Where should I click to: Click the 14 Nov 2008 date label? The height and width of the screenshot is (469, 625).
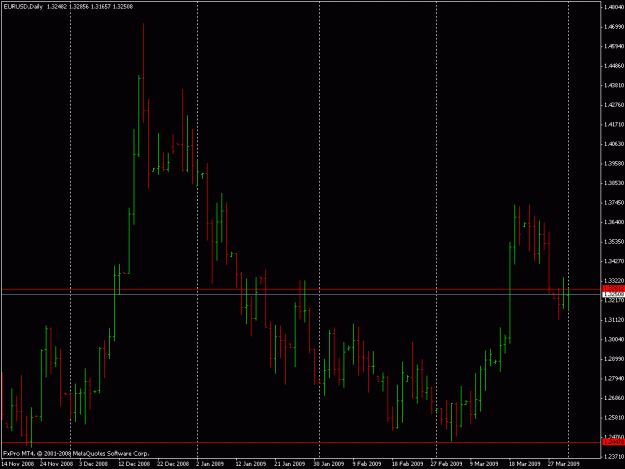tap(18, 464)
